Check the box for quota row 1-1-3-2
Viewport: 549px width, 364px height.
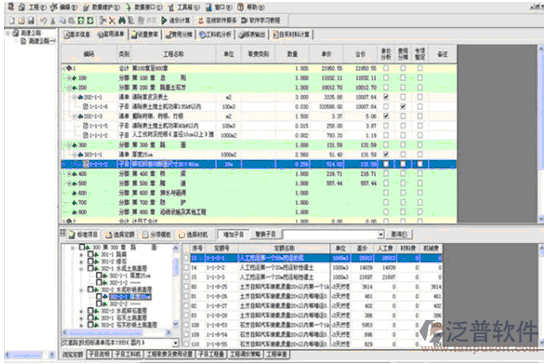(187, 267)
